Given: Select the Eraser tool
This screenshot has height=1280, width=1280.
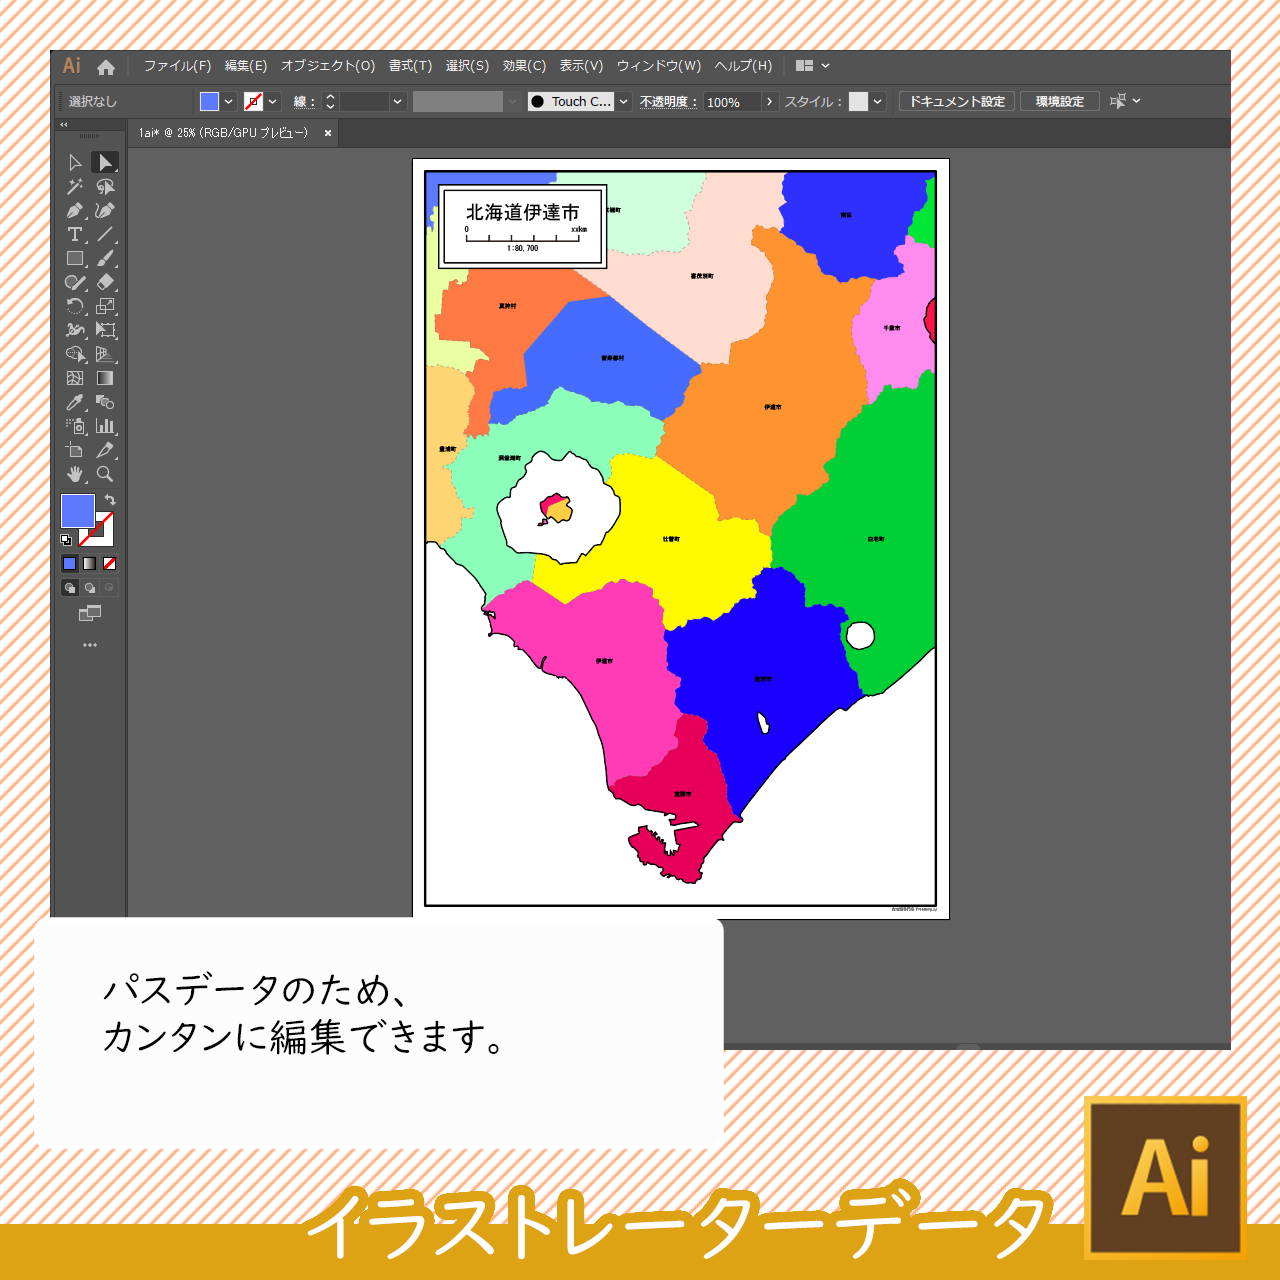Looking at the screenshot, I should [105, 282].
